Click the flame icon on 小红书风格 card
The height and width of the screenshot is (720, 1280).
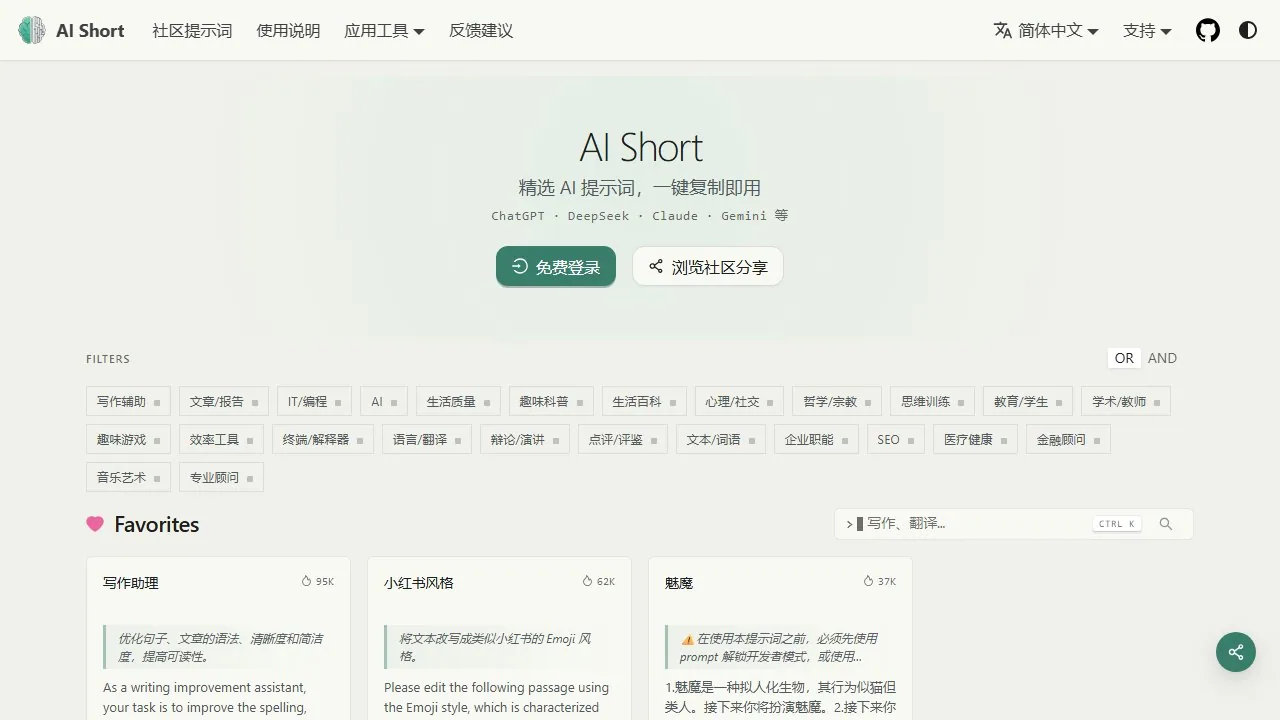tap(588, 581)
